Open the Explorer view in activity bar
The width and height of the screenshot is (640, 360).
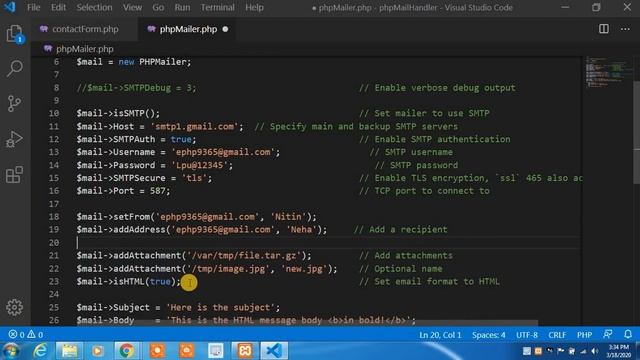pos(15,34)
